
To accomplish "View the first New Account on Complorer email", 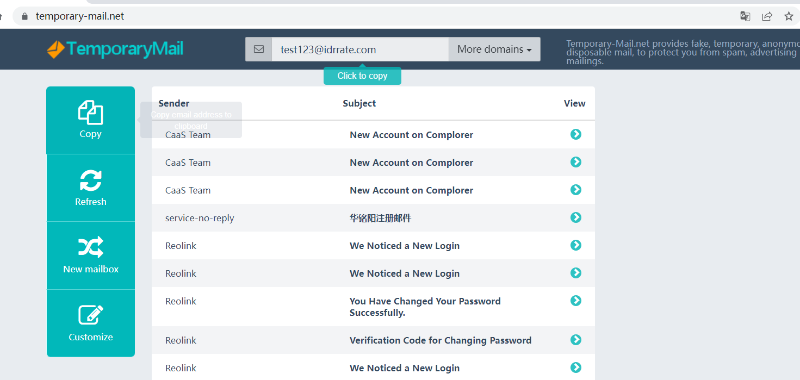I will click(x=576, y=134).
